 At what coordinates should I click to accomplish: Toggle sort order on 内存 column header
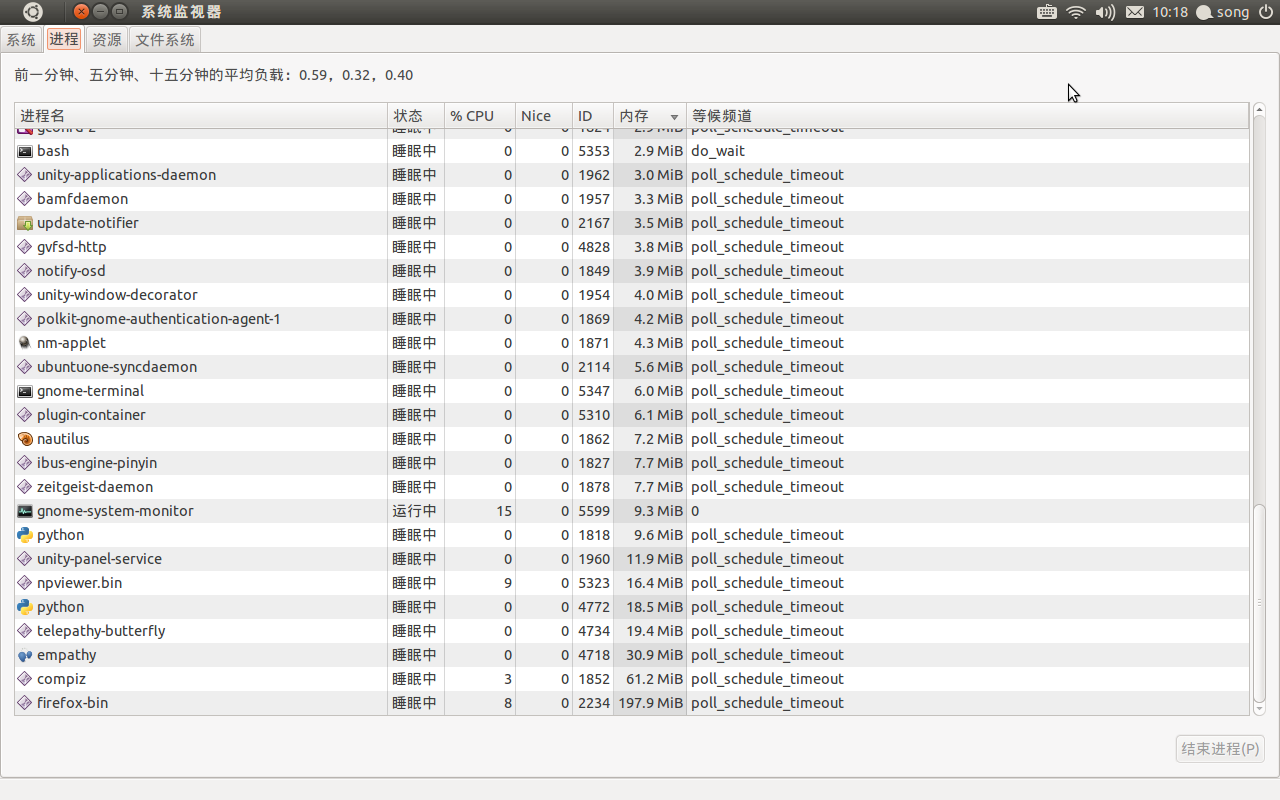click(x=650, y=116)
